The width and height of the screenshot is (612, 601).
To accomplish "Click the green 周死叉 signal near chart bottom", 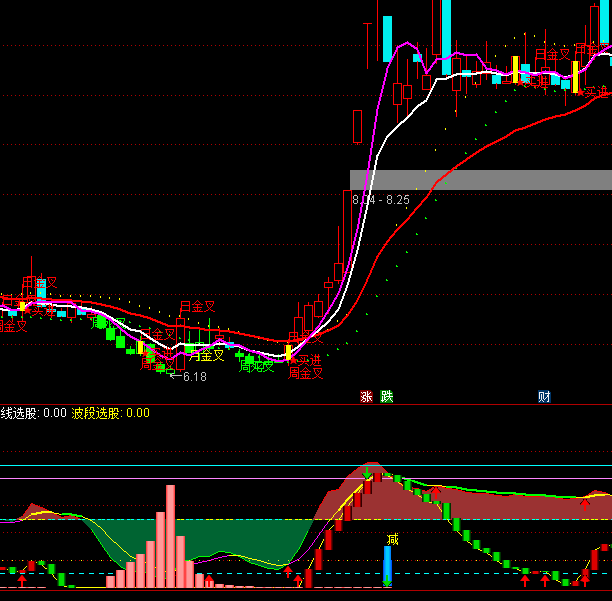I will (x=256, y=367).
